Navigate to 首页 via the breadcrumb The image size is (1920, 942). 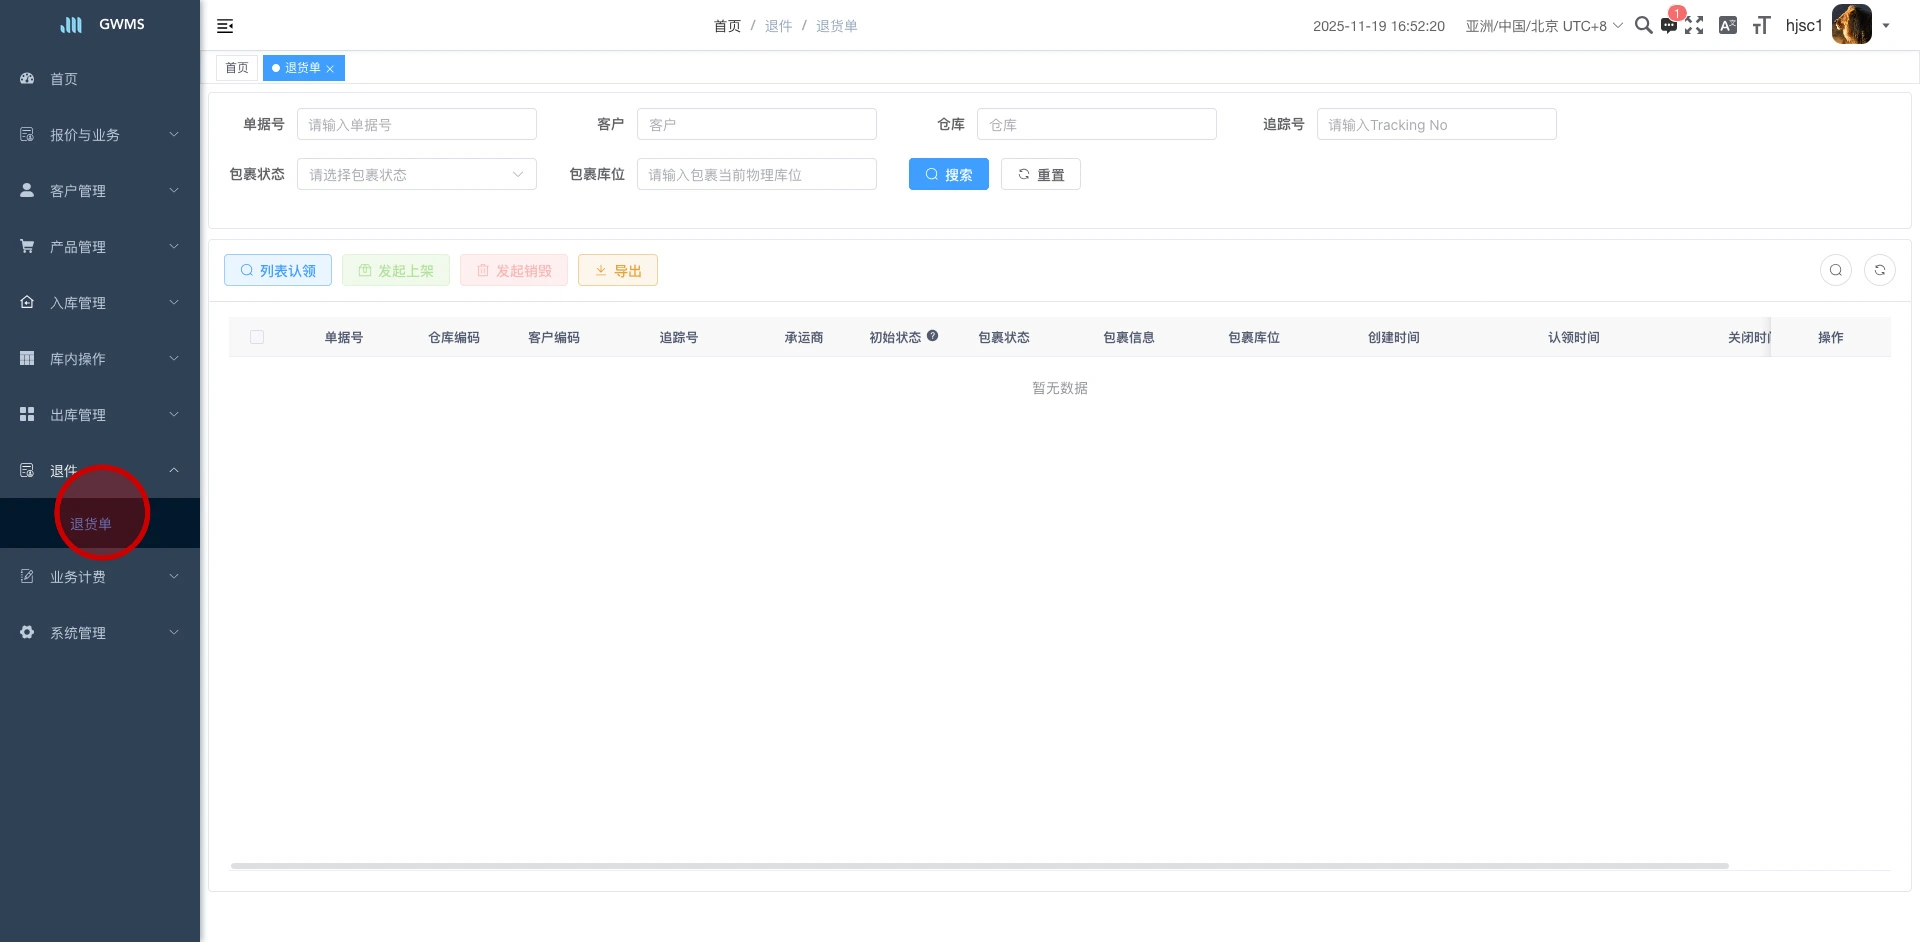pyautogui.click(x=727, y=25)
